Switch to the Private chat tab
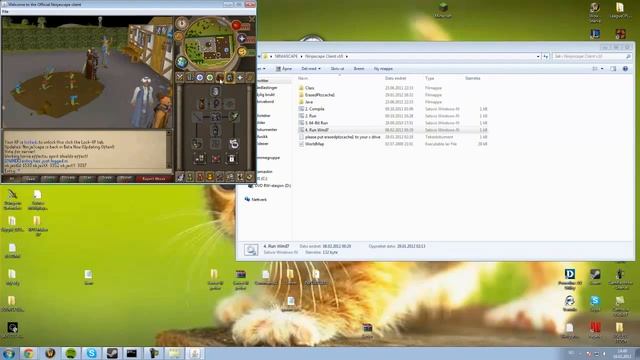640x360 pixels. click(x=68, y=179)
